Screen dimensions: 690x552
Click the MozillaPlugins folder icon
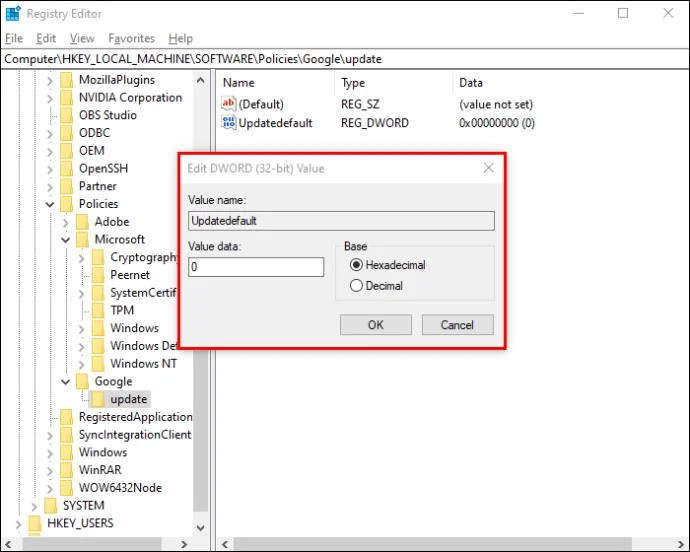click(x=66, y=80)
